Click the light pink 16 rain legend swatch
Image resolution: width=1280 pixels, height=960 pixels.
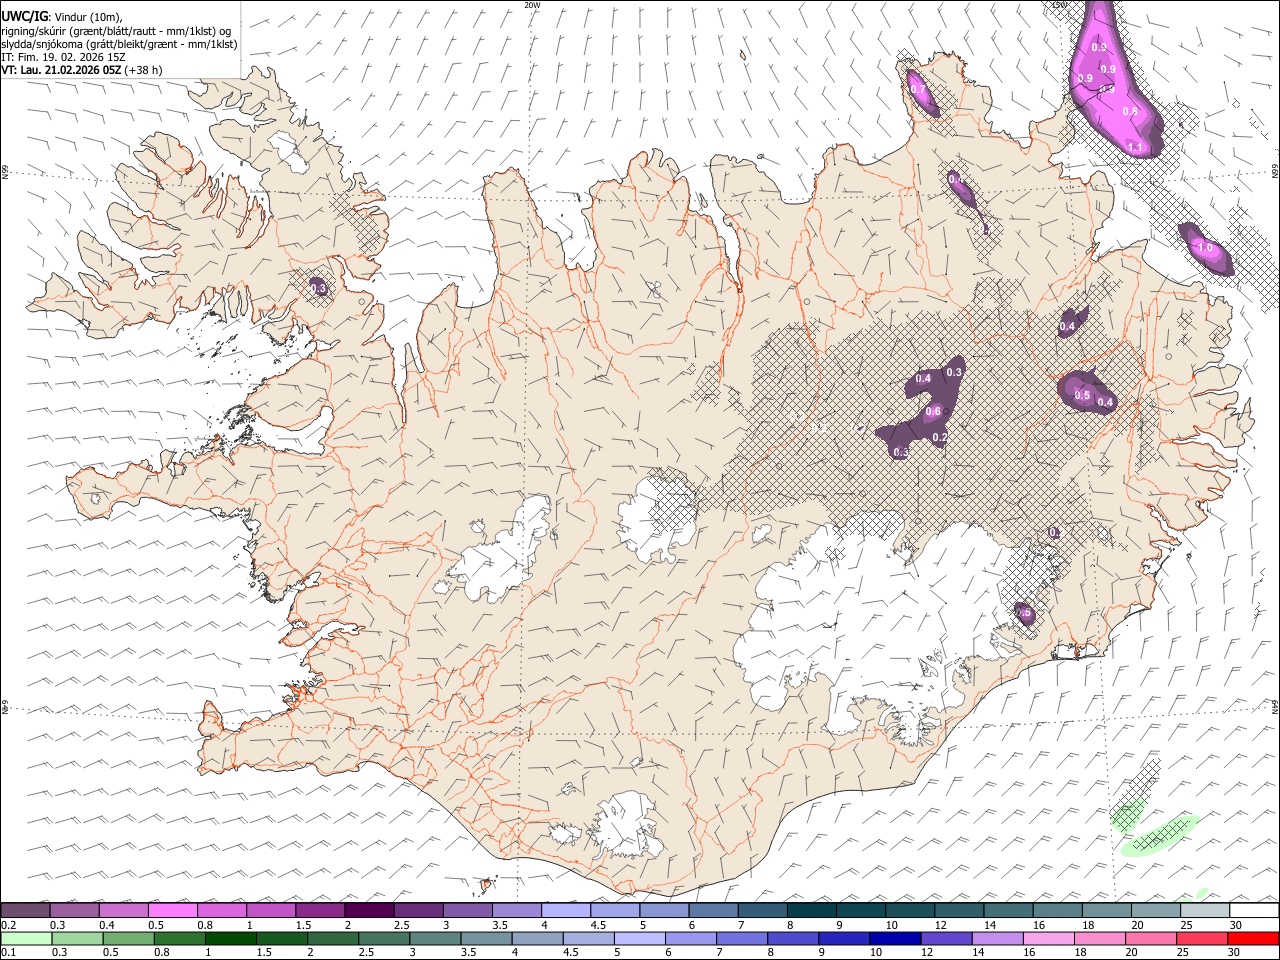point(1047,939)
